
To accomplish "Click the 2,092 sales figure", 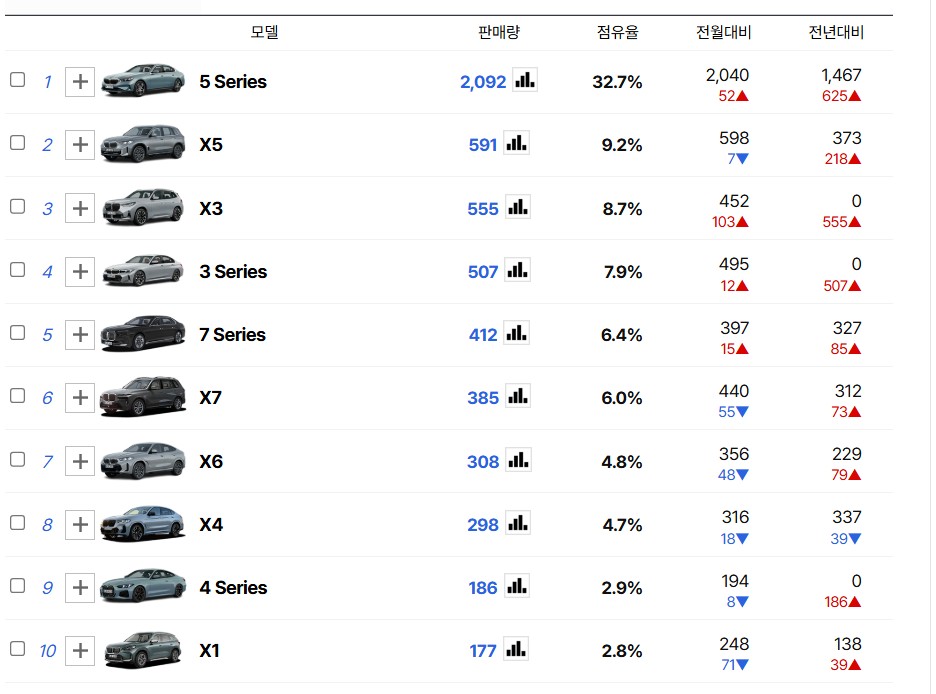I will pyautogui.click(x=483, y=82).
